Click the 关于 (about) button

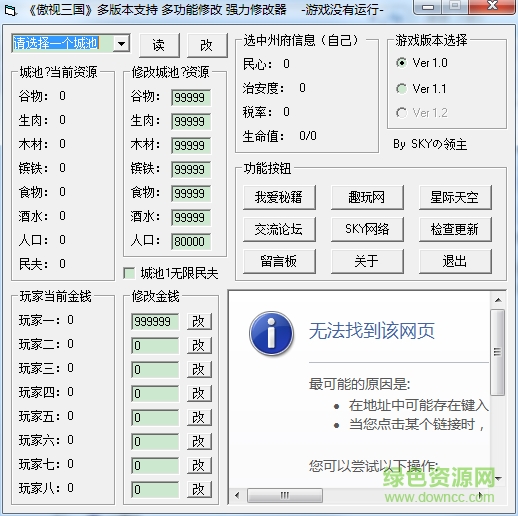point(367,261)
